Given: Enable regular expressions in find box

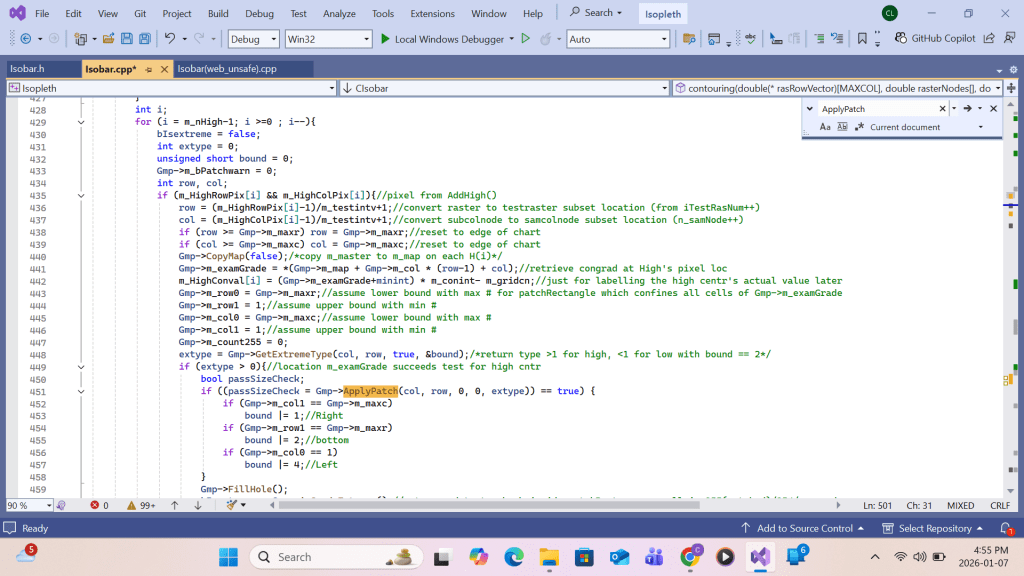Looking at the screenshot, I should (859, 127).
